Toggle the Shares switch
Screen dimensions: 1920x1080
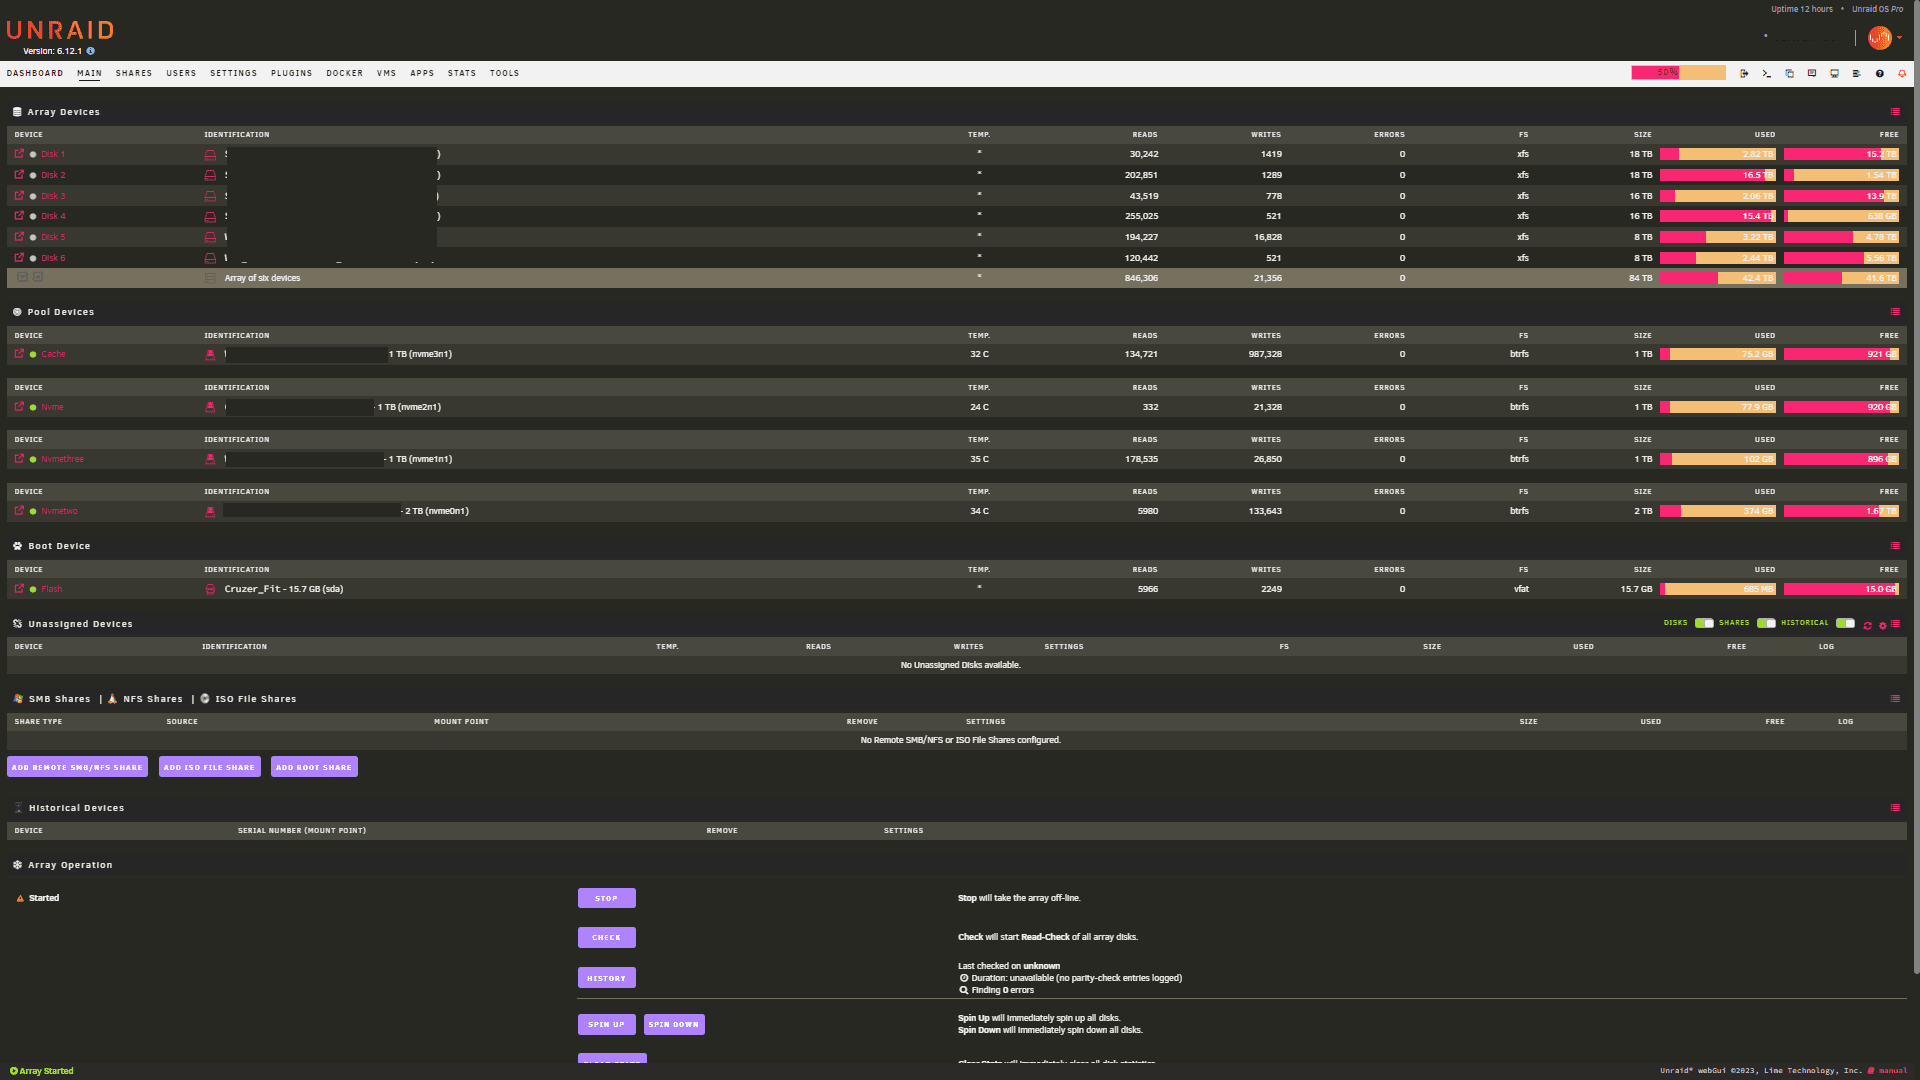(1766, 623)
